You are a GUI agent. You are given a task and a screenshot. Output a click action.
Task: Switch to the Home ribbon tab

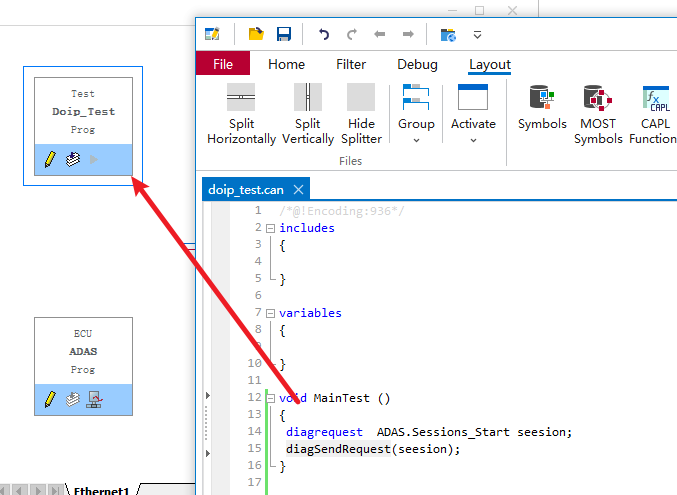286,64
